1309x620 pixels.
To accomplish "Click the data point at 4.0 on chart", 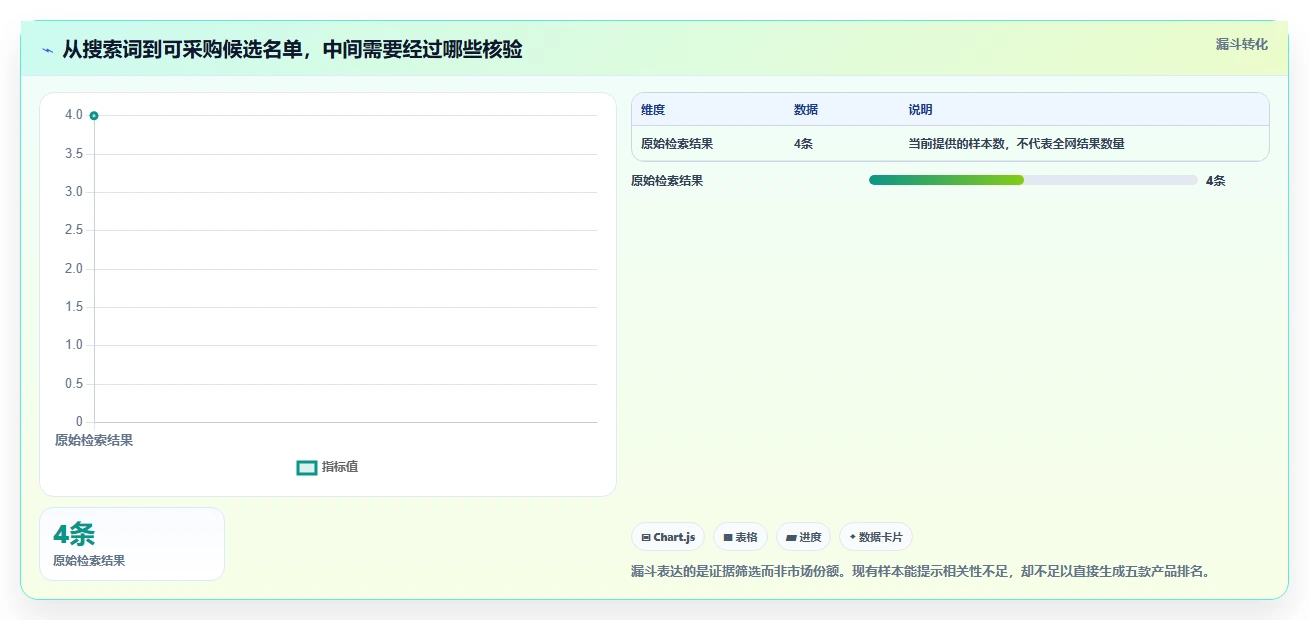I will point(94,116).
